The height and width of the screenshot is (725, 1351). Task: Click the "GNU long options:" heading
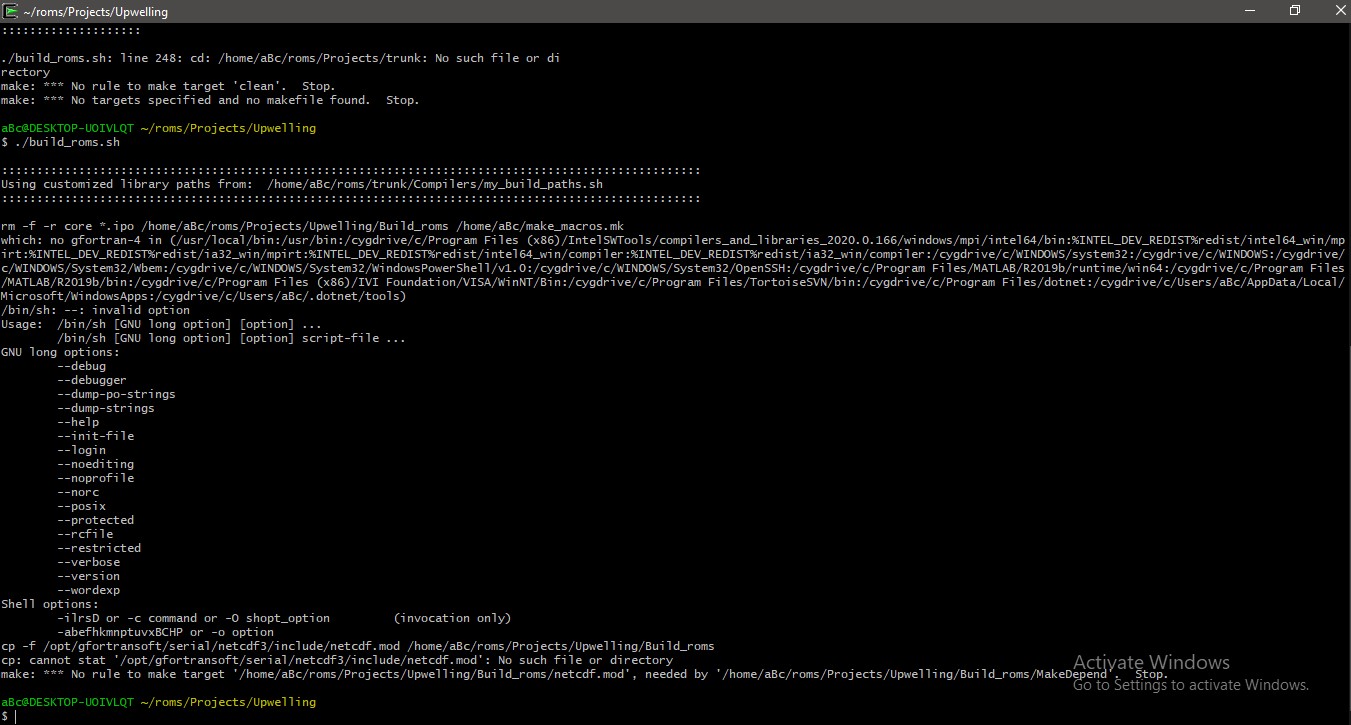60,352
